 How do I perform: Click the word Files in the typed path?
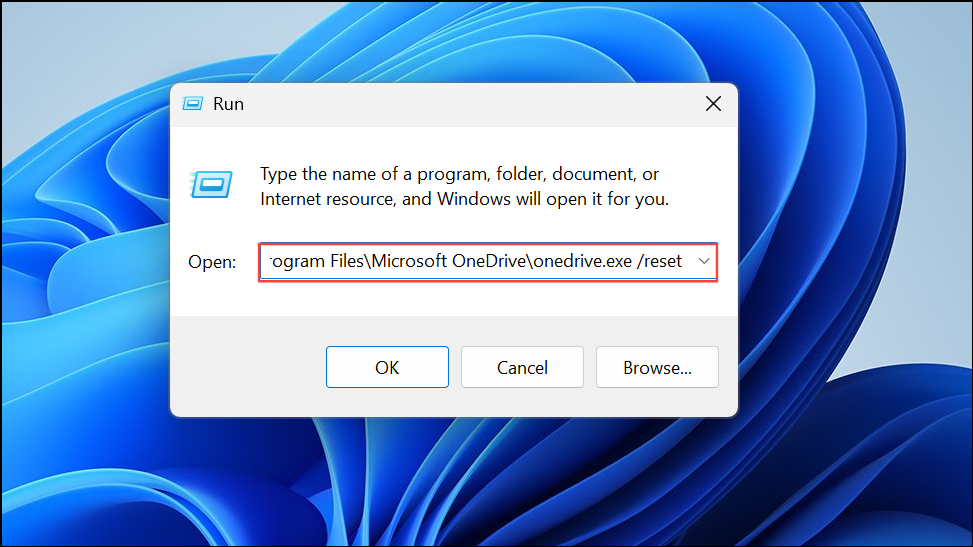tap(348, 261)
